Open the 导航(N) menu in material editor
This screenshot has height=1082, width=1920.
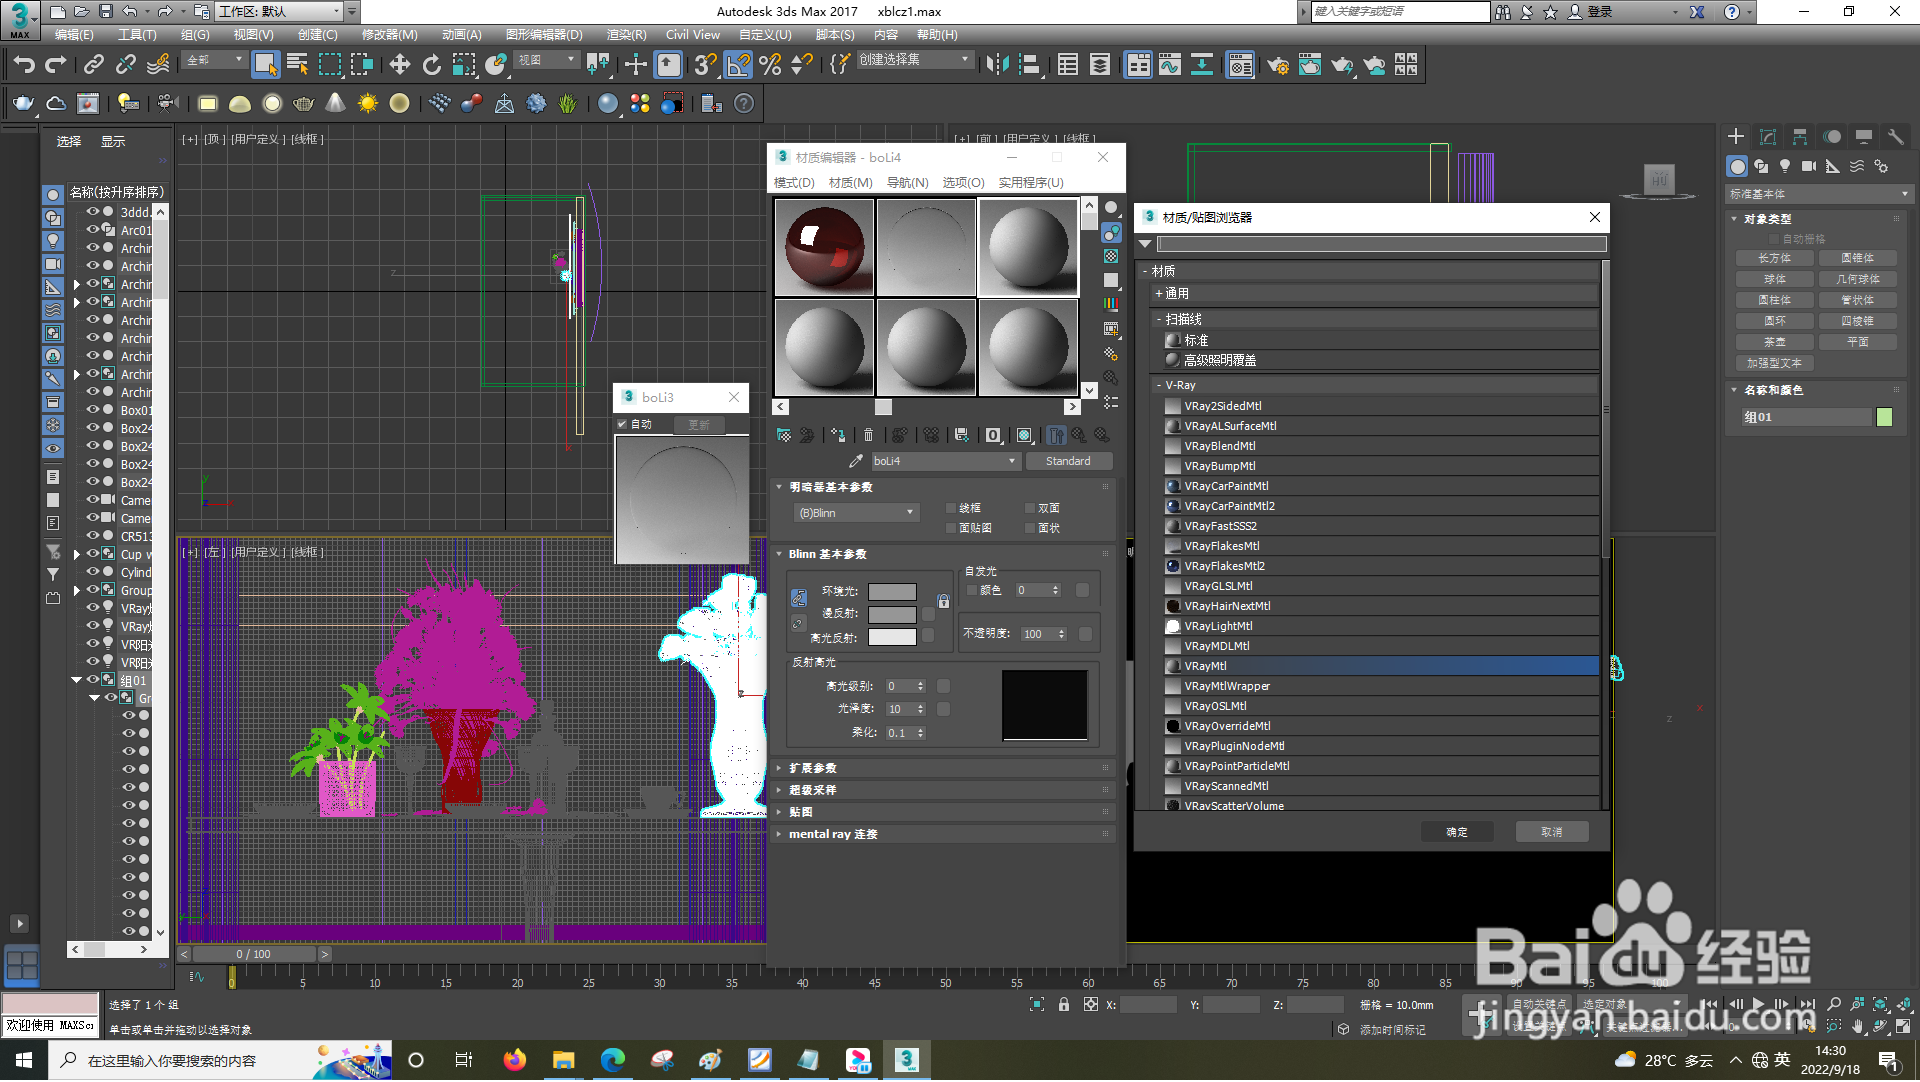907,182
